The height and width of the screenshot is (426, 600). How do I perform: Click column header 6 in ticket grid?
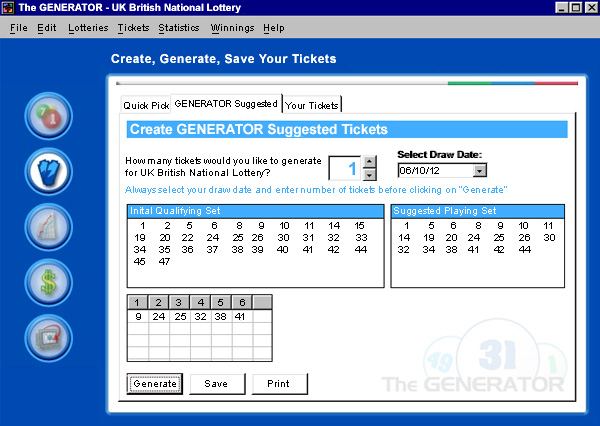pos(242,302)
